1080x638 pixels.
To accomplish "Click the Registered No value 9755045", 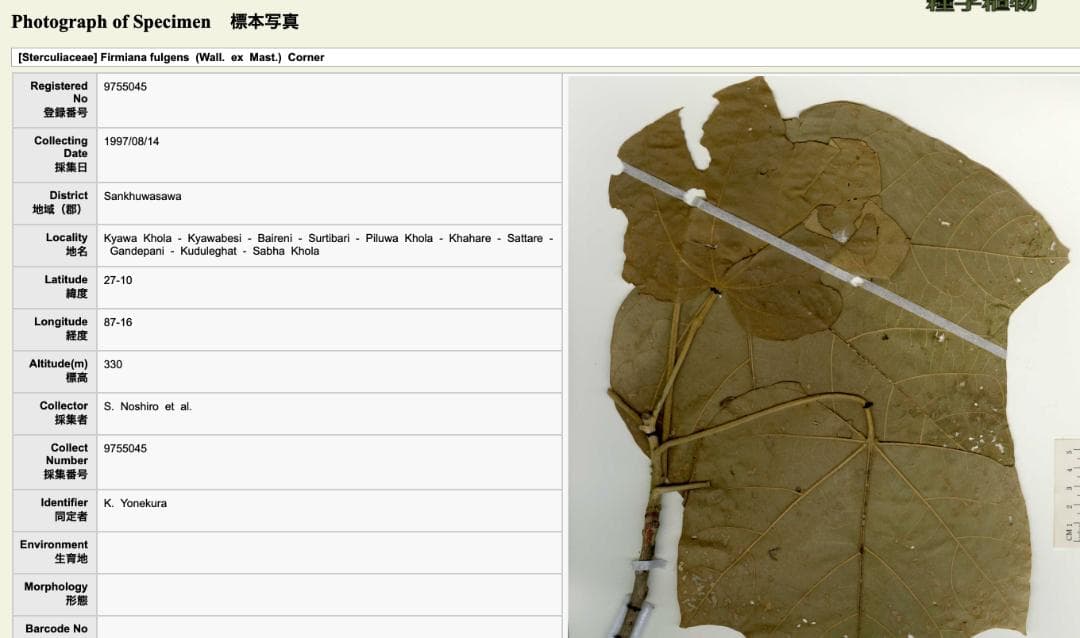I will click(x=125, y=87).
